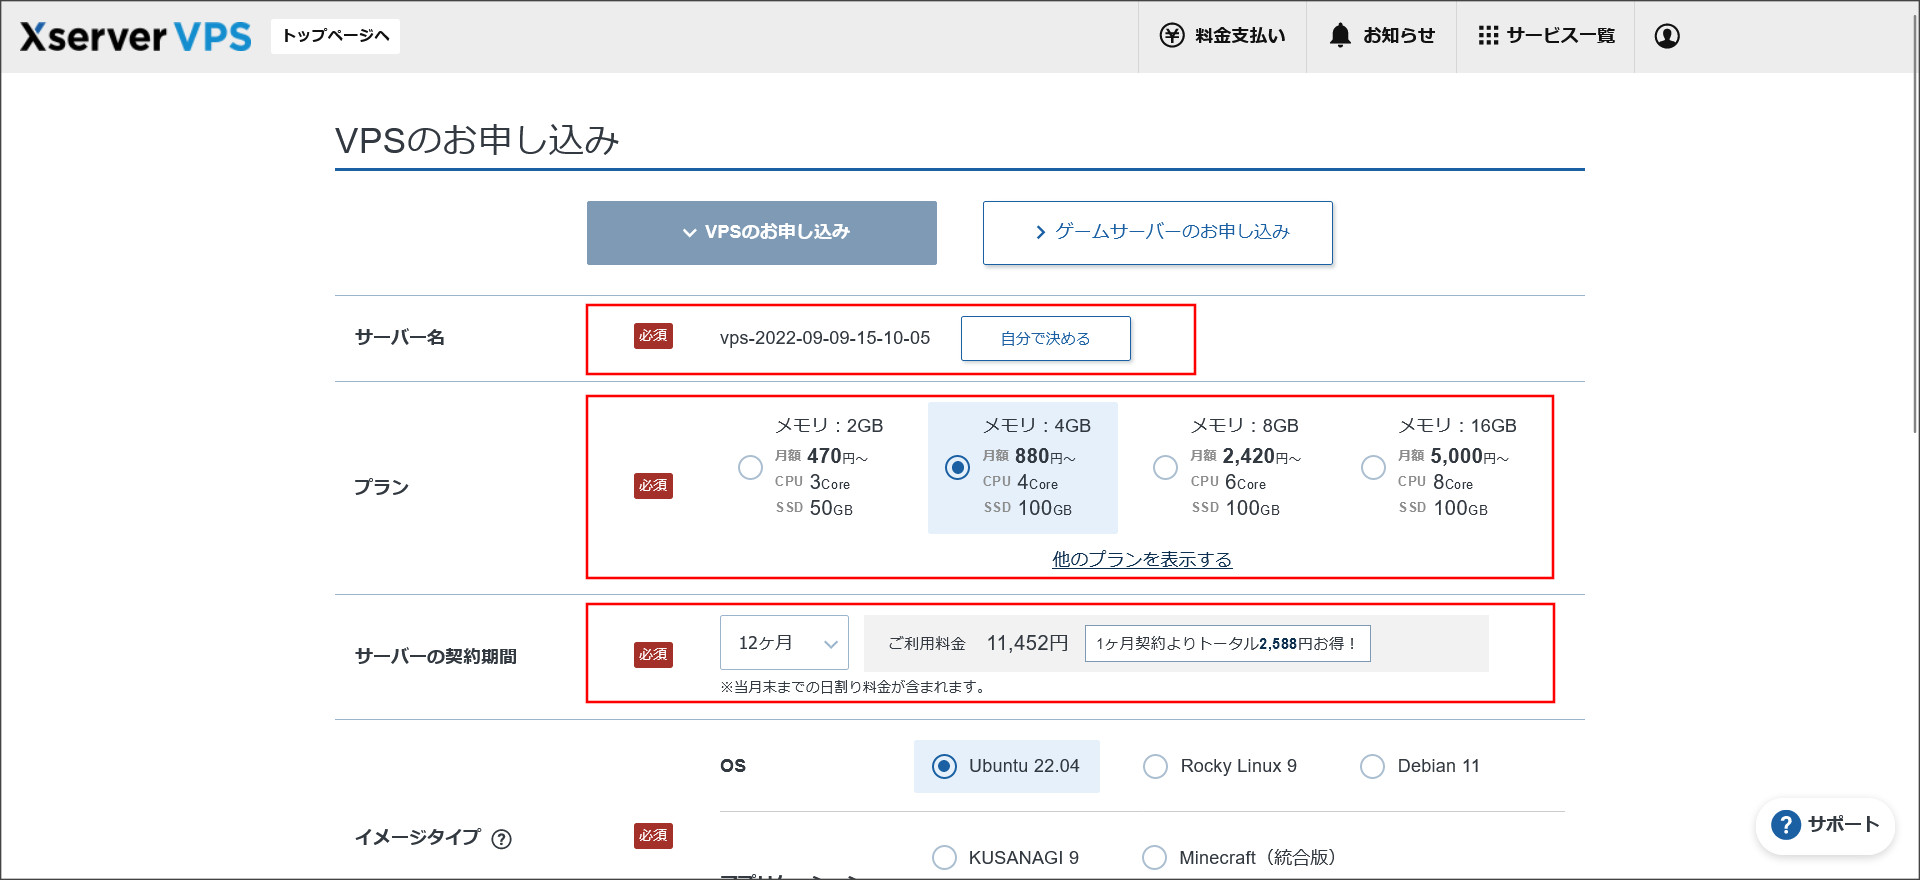
Task: Open the 12ヶ月 contract period dropdown
Action: tap(784, 643)
